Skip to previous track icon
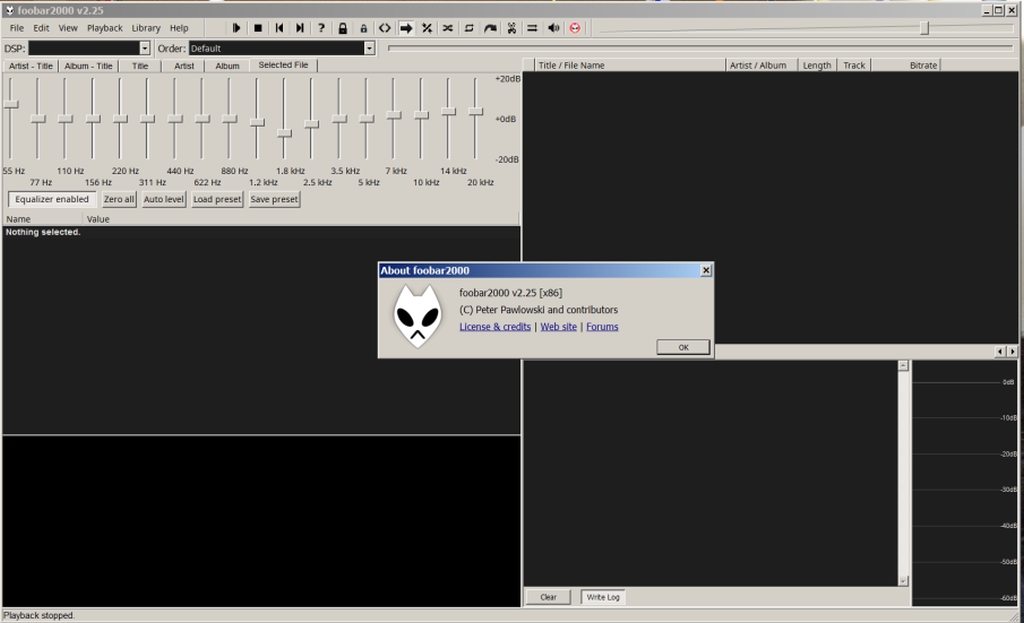 tap(279, 28)
